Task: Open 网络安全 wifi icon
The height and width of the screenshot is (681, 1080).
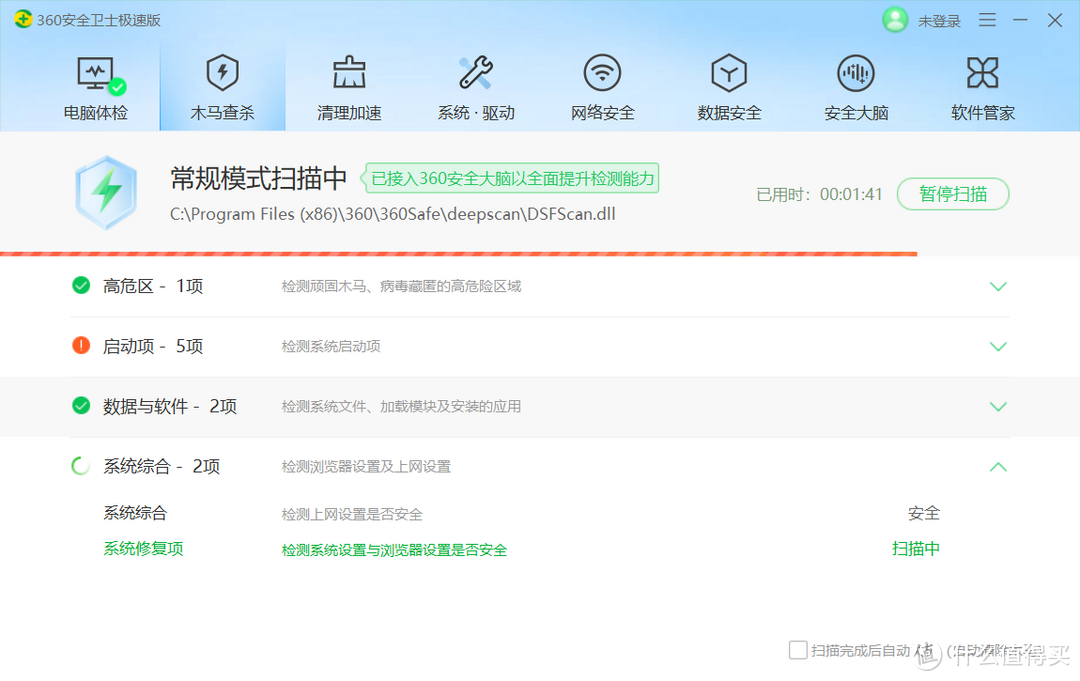Action: click(603, 73)
